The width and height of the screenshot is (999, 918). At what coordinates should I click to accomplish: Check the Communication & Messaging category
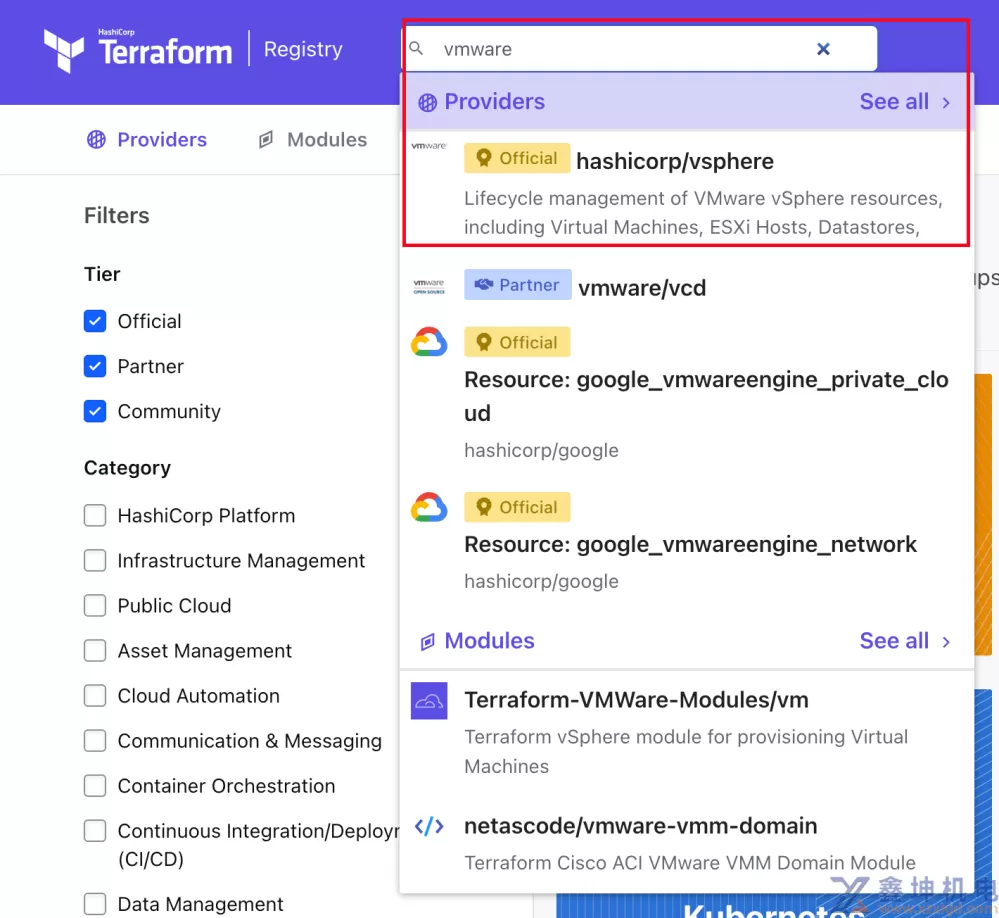[x=95, y=741]
